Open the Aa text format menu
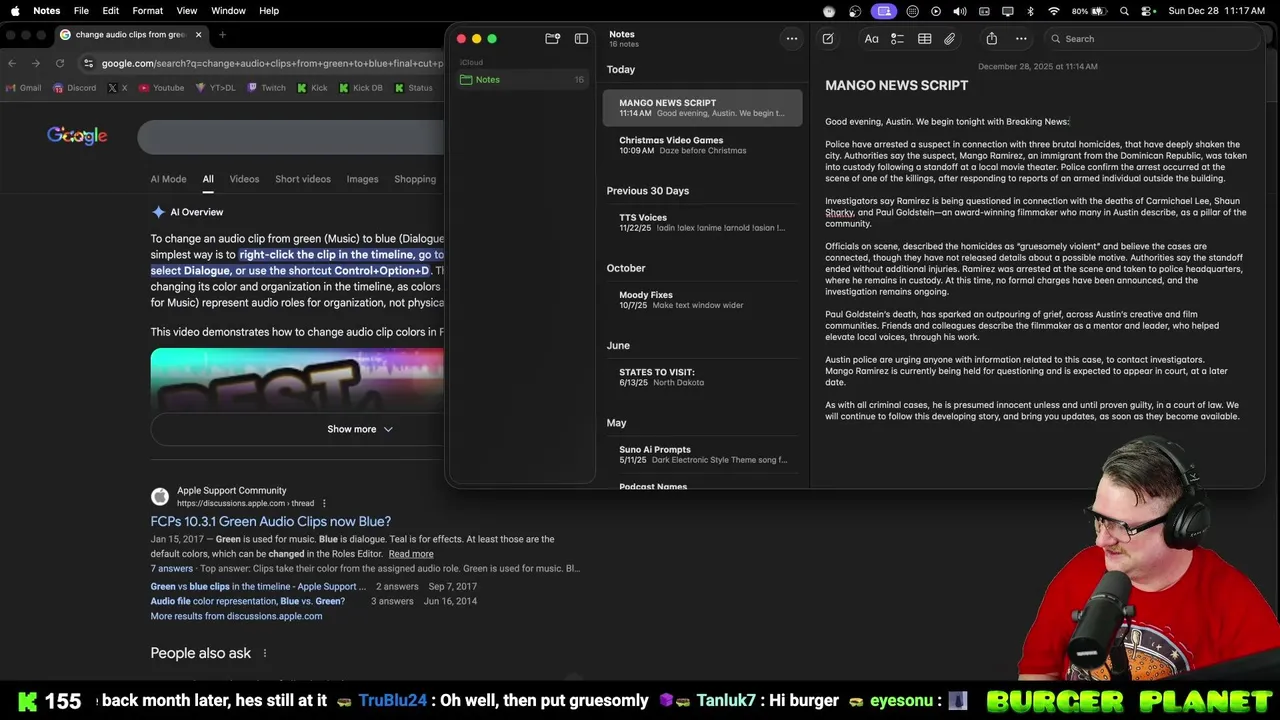This screenshot has height=720, width=1280. point(871,39)
